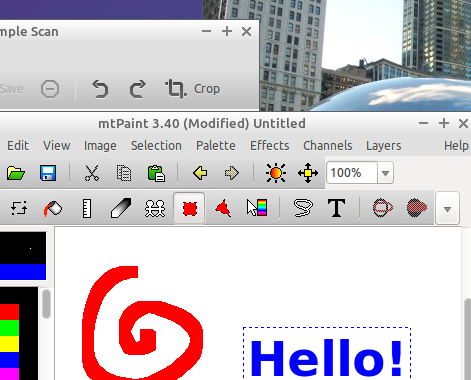Select the Text tool
This screenshot has width=471, height=380.
click(x=336, y=208)
